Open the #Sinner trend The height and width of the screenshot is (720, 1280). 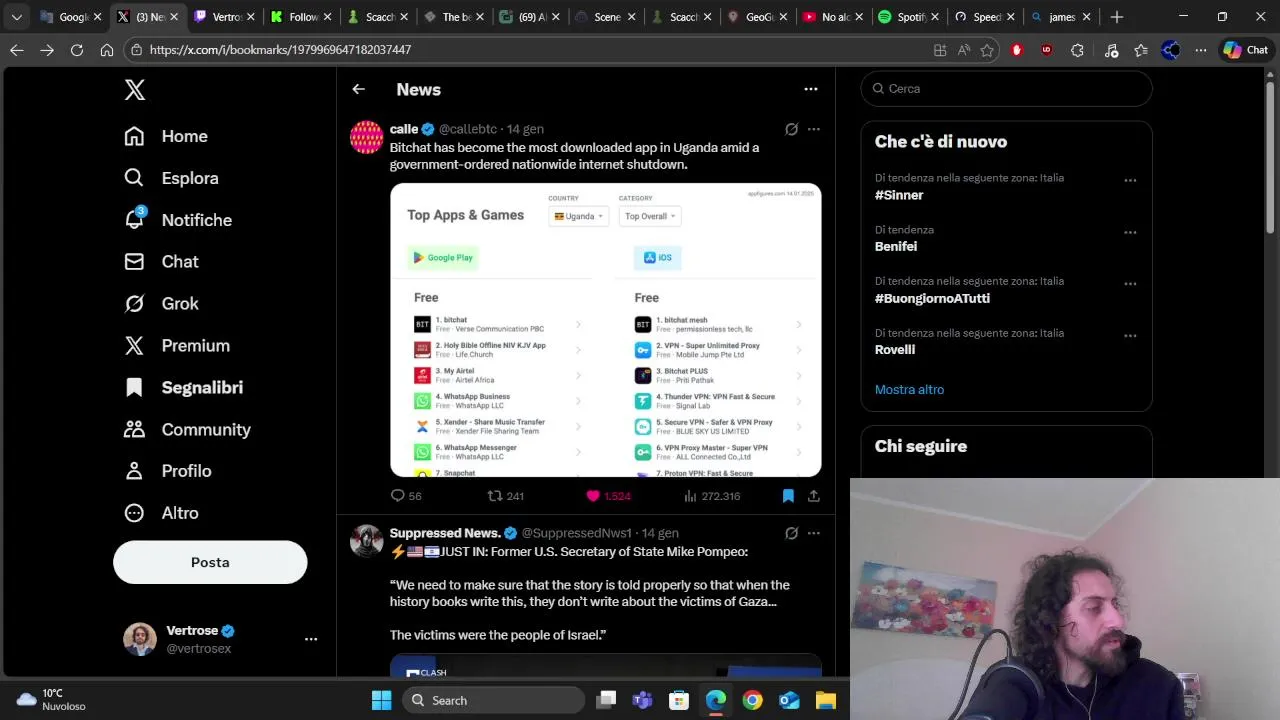click(899, 195)
